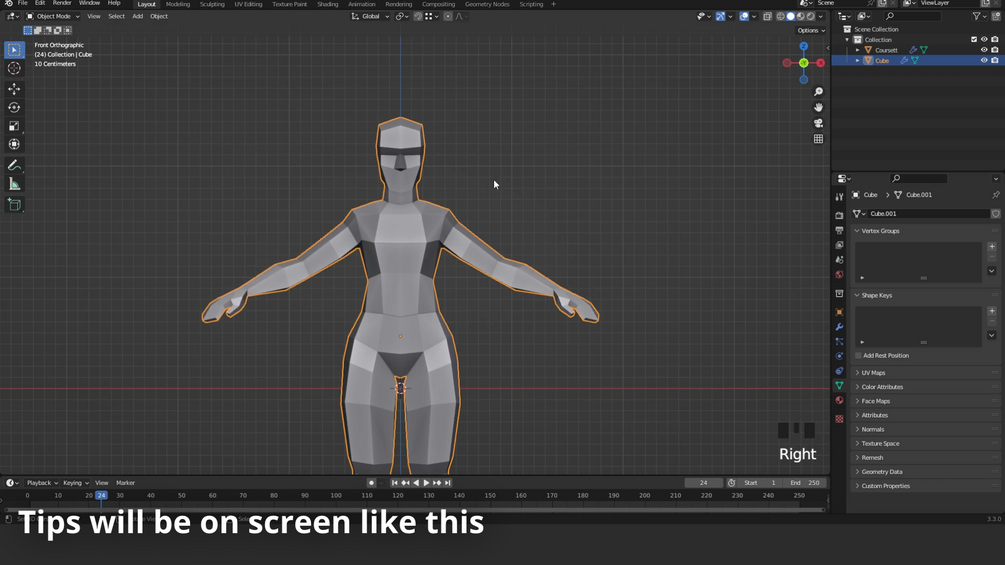Click the Add Cube tool icon
The width and height of the screenshot is (1005, 565).
pos(14,204)
